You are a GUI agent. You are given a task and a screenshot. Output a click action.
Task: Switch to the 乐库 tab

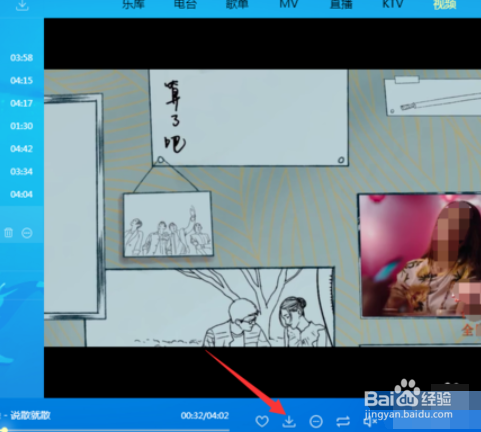133,4
